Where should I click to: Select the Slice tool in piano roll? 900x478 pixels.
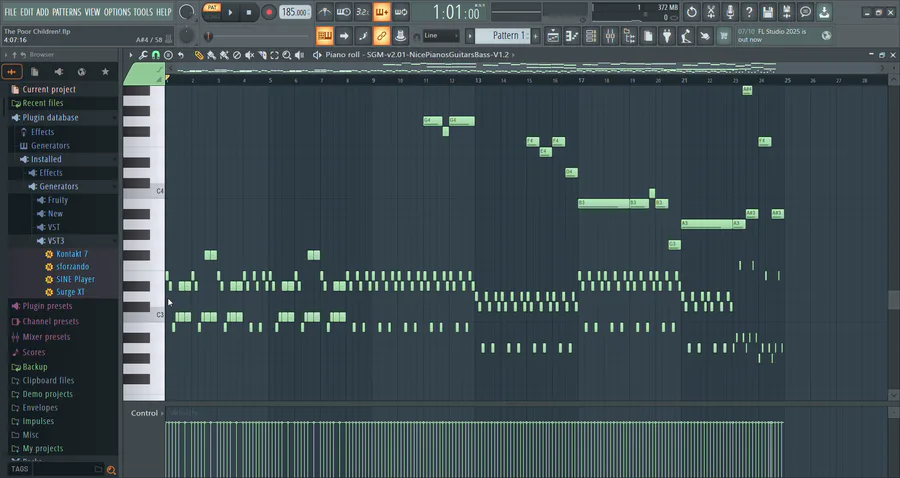click(262, 55)
